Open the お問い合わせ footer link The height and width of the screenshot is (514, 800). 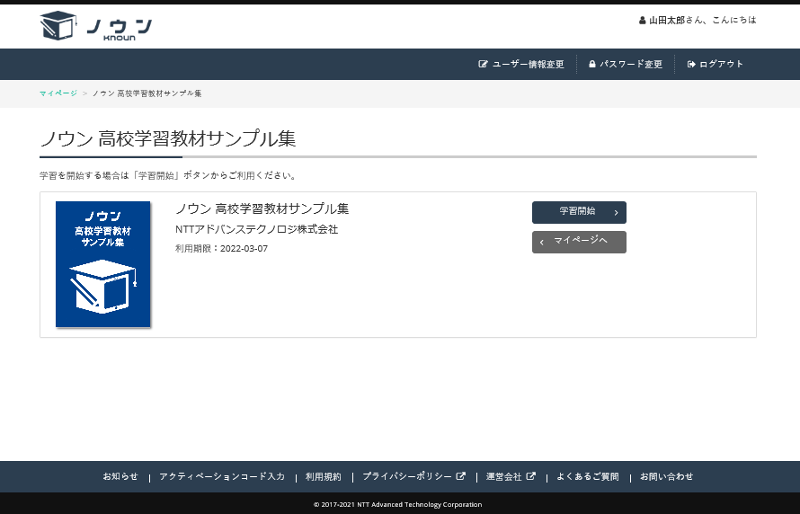tap(666, 476)
